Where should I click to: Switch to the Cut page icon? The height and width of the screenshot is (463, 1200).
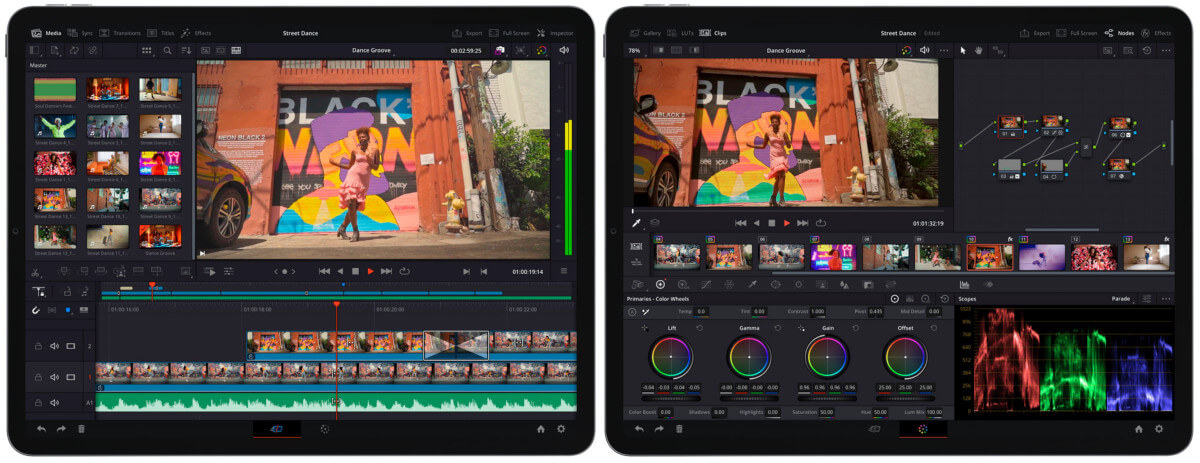[x=276, y=429]
